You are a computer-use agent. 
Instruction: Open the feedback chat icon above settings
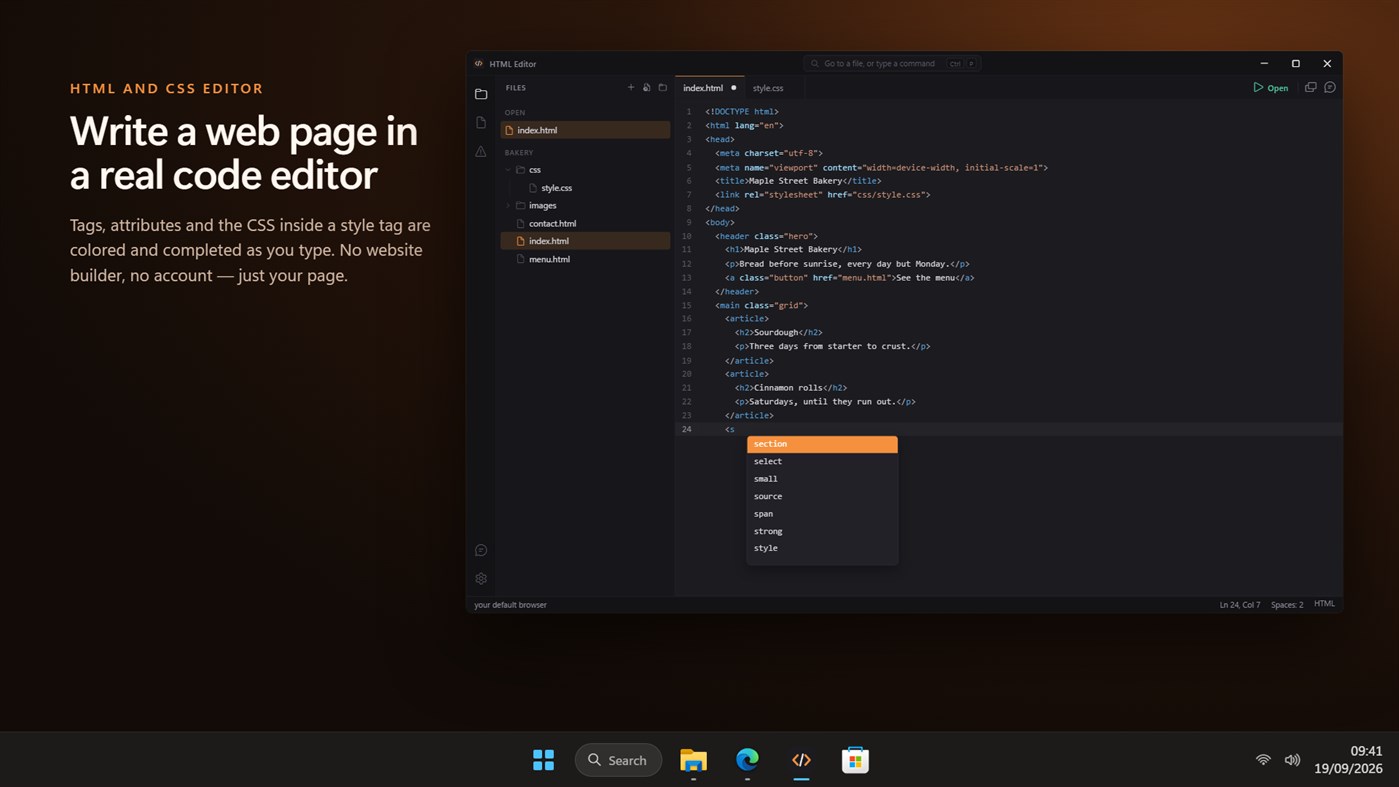pos(481,551)
